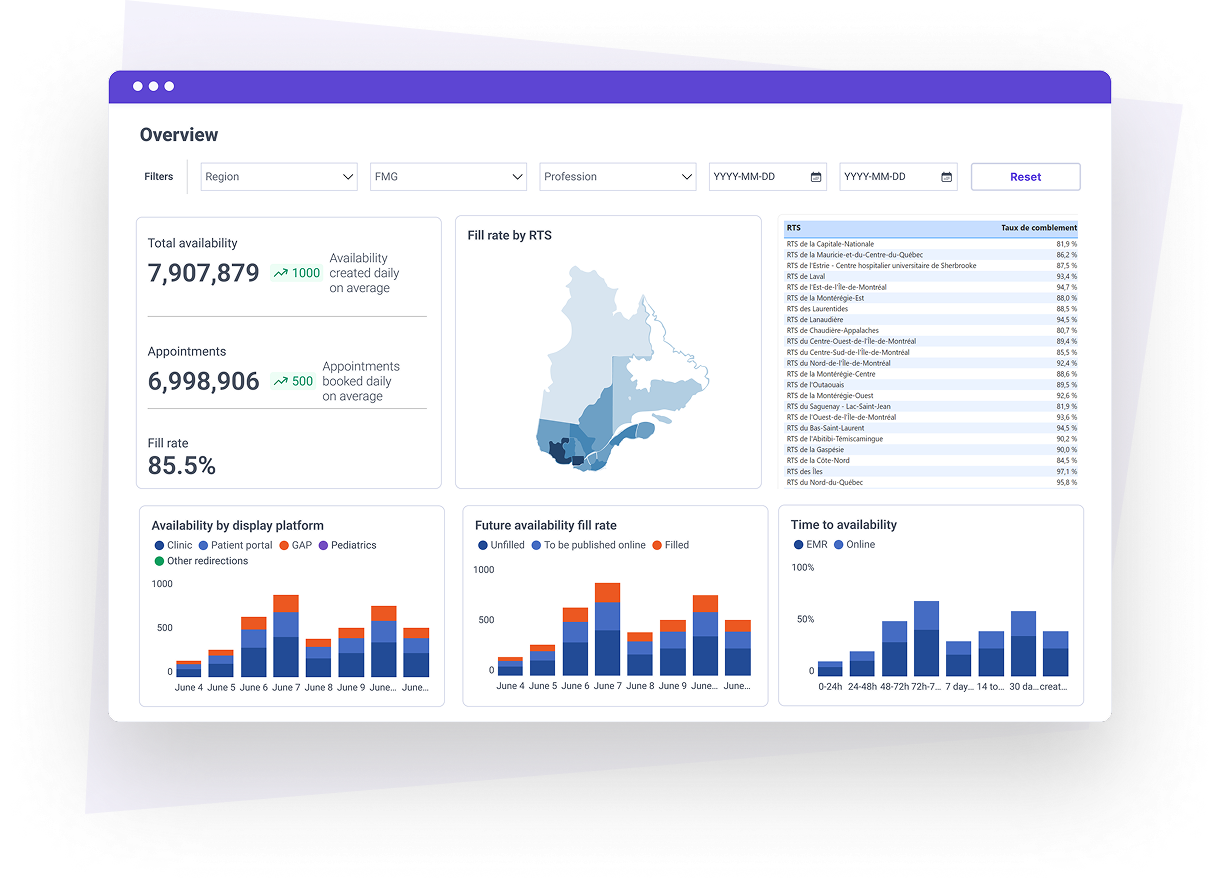
Task: Open the Profession filter dropdown
Action: [x=618, y=177]
